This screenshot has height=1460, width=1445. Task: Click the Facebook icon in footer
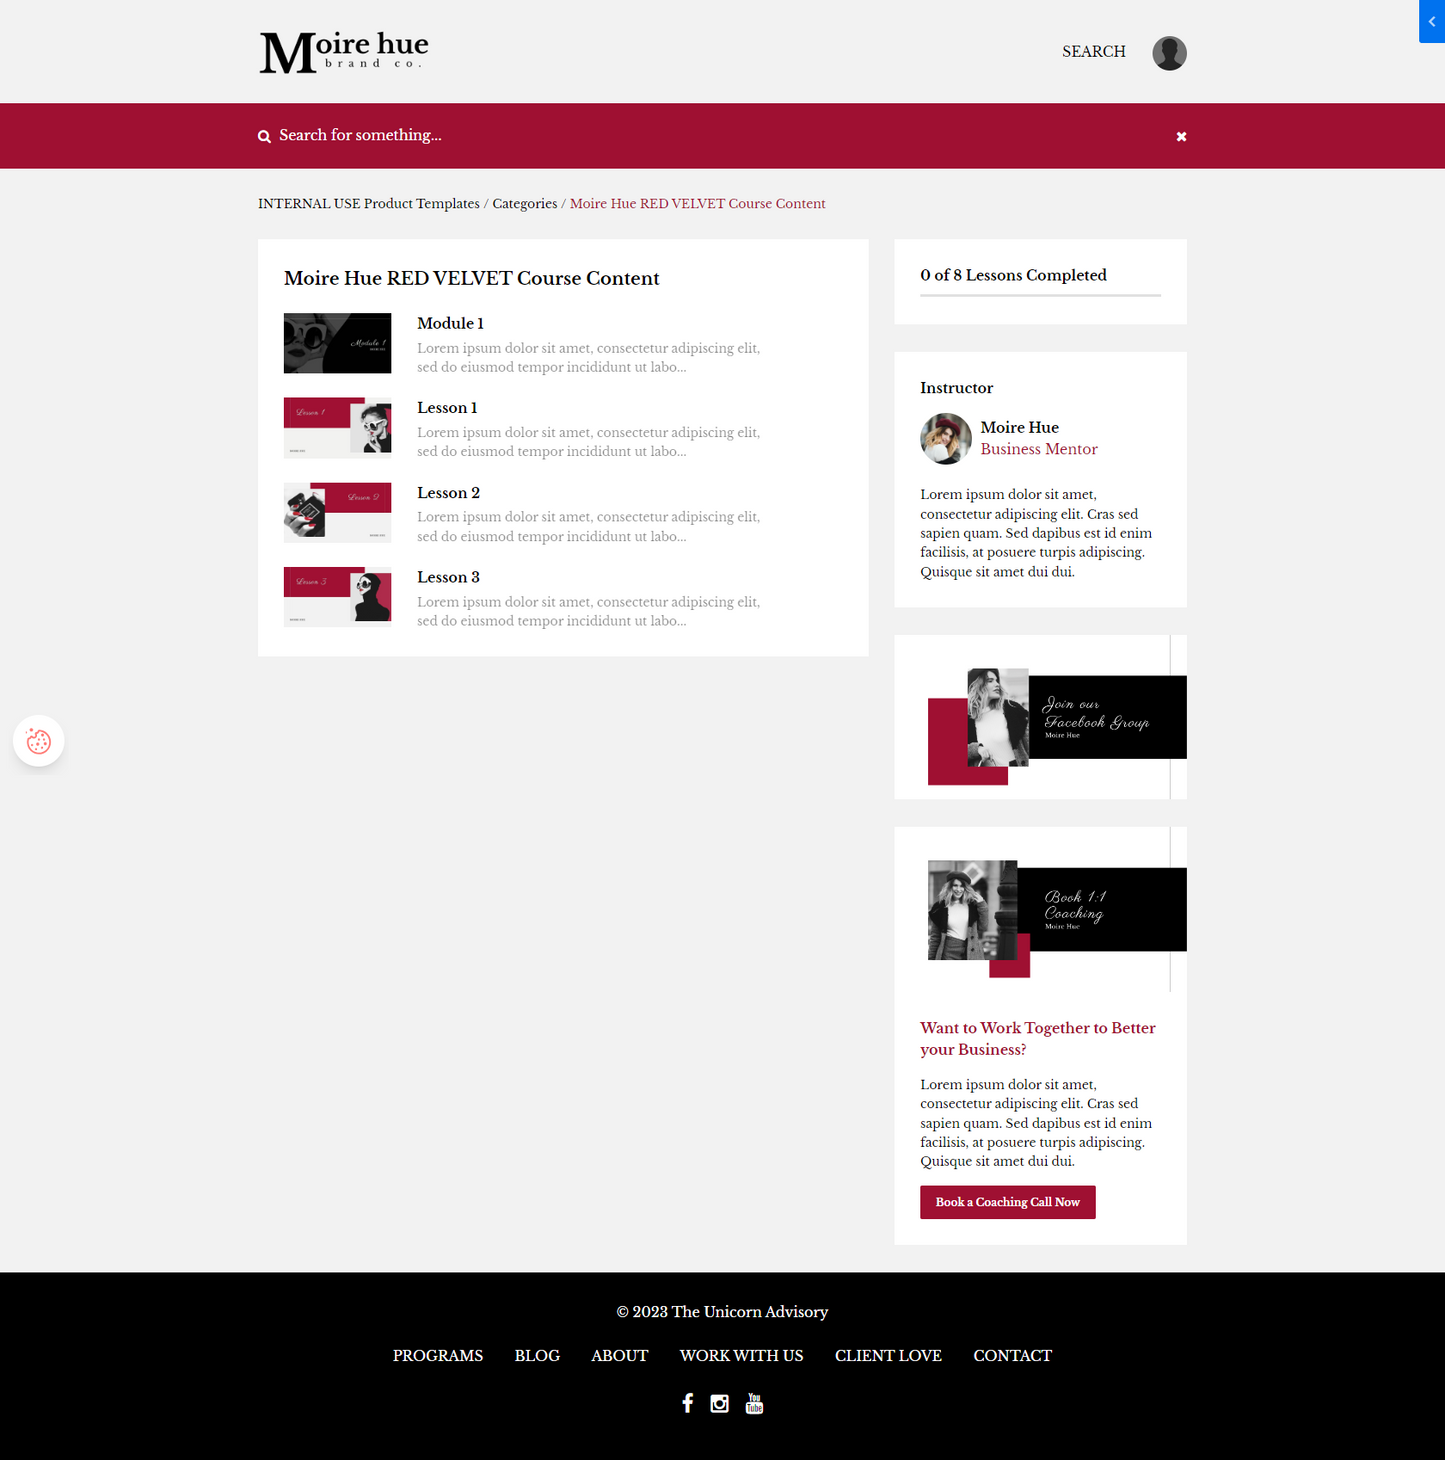tap(687, 1403)
